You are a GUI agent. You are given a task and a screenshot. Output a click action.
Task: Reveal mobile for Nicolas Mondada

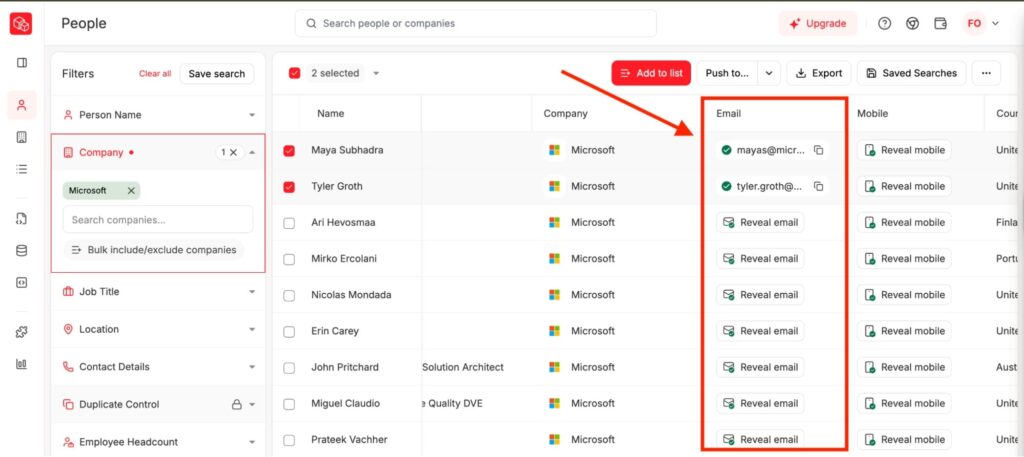coord(904,295)
